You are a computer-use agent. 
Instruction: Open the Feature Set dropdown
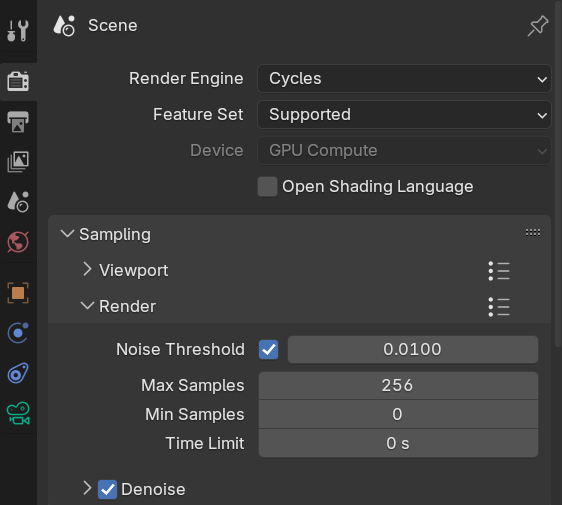(x=404, y=115)
